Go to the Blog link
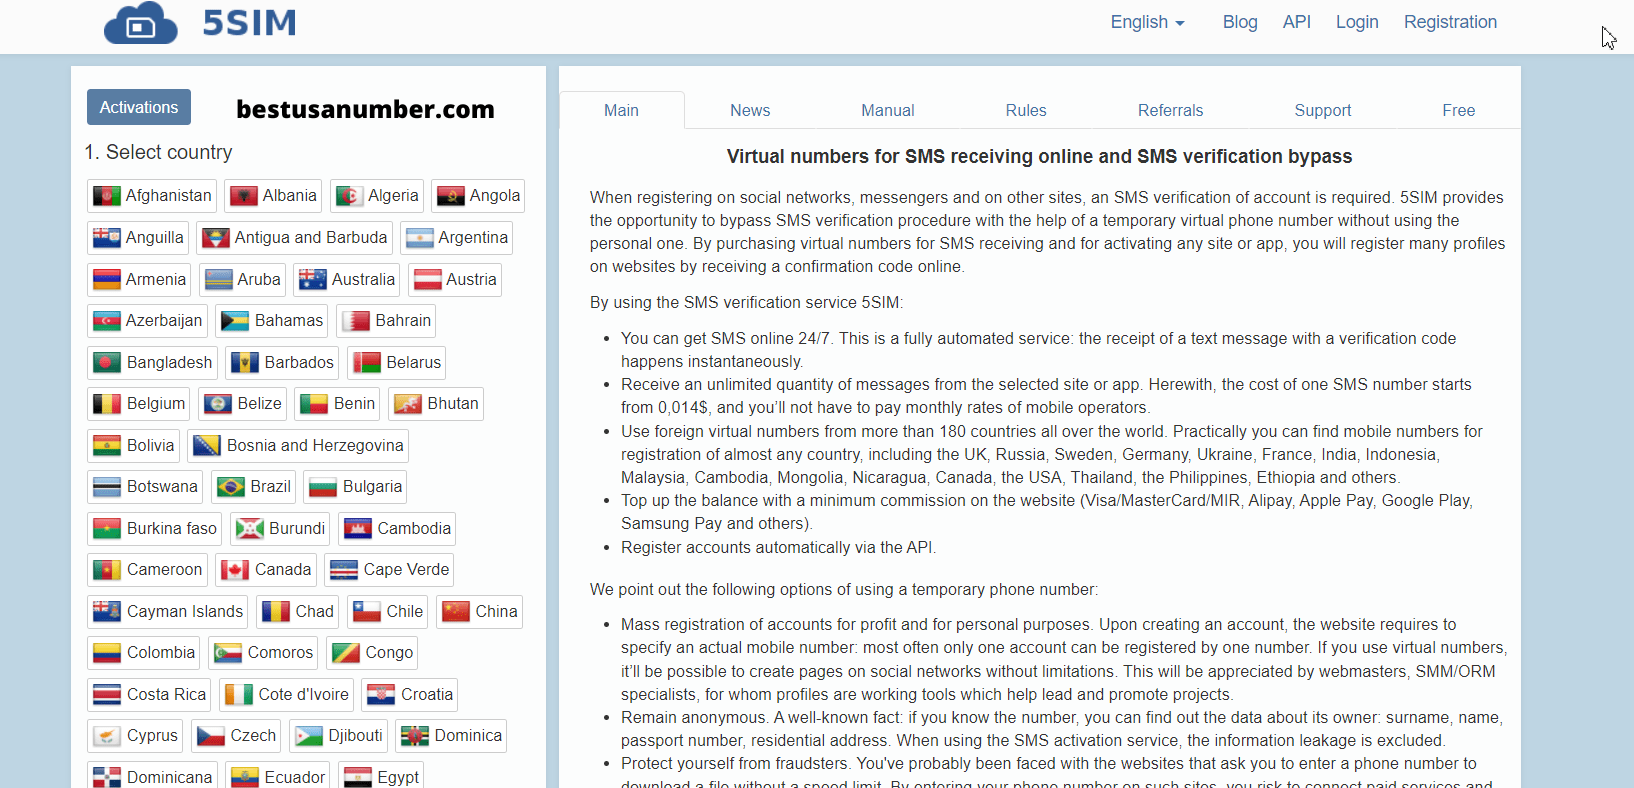This screenshot has height=788, width=1634. 1240,22
